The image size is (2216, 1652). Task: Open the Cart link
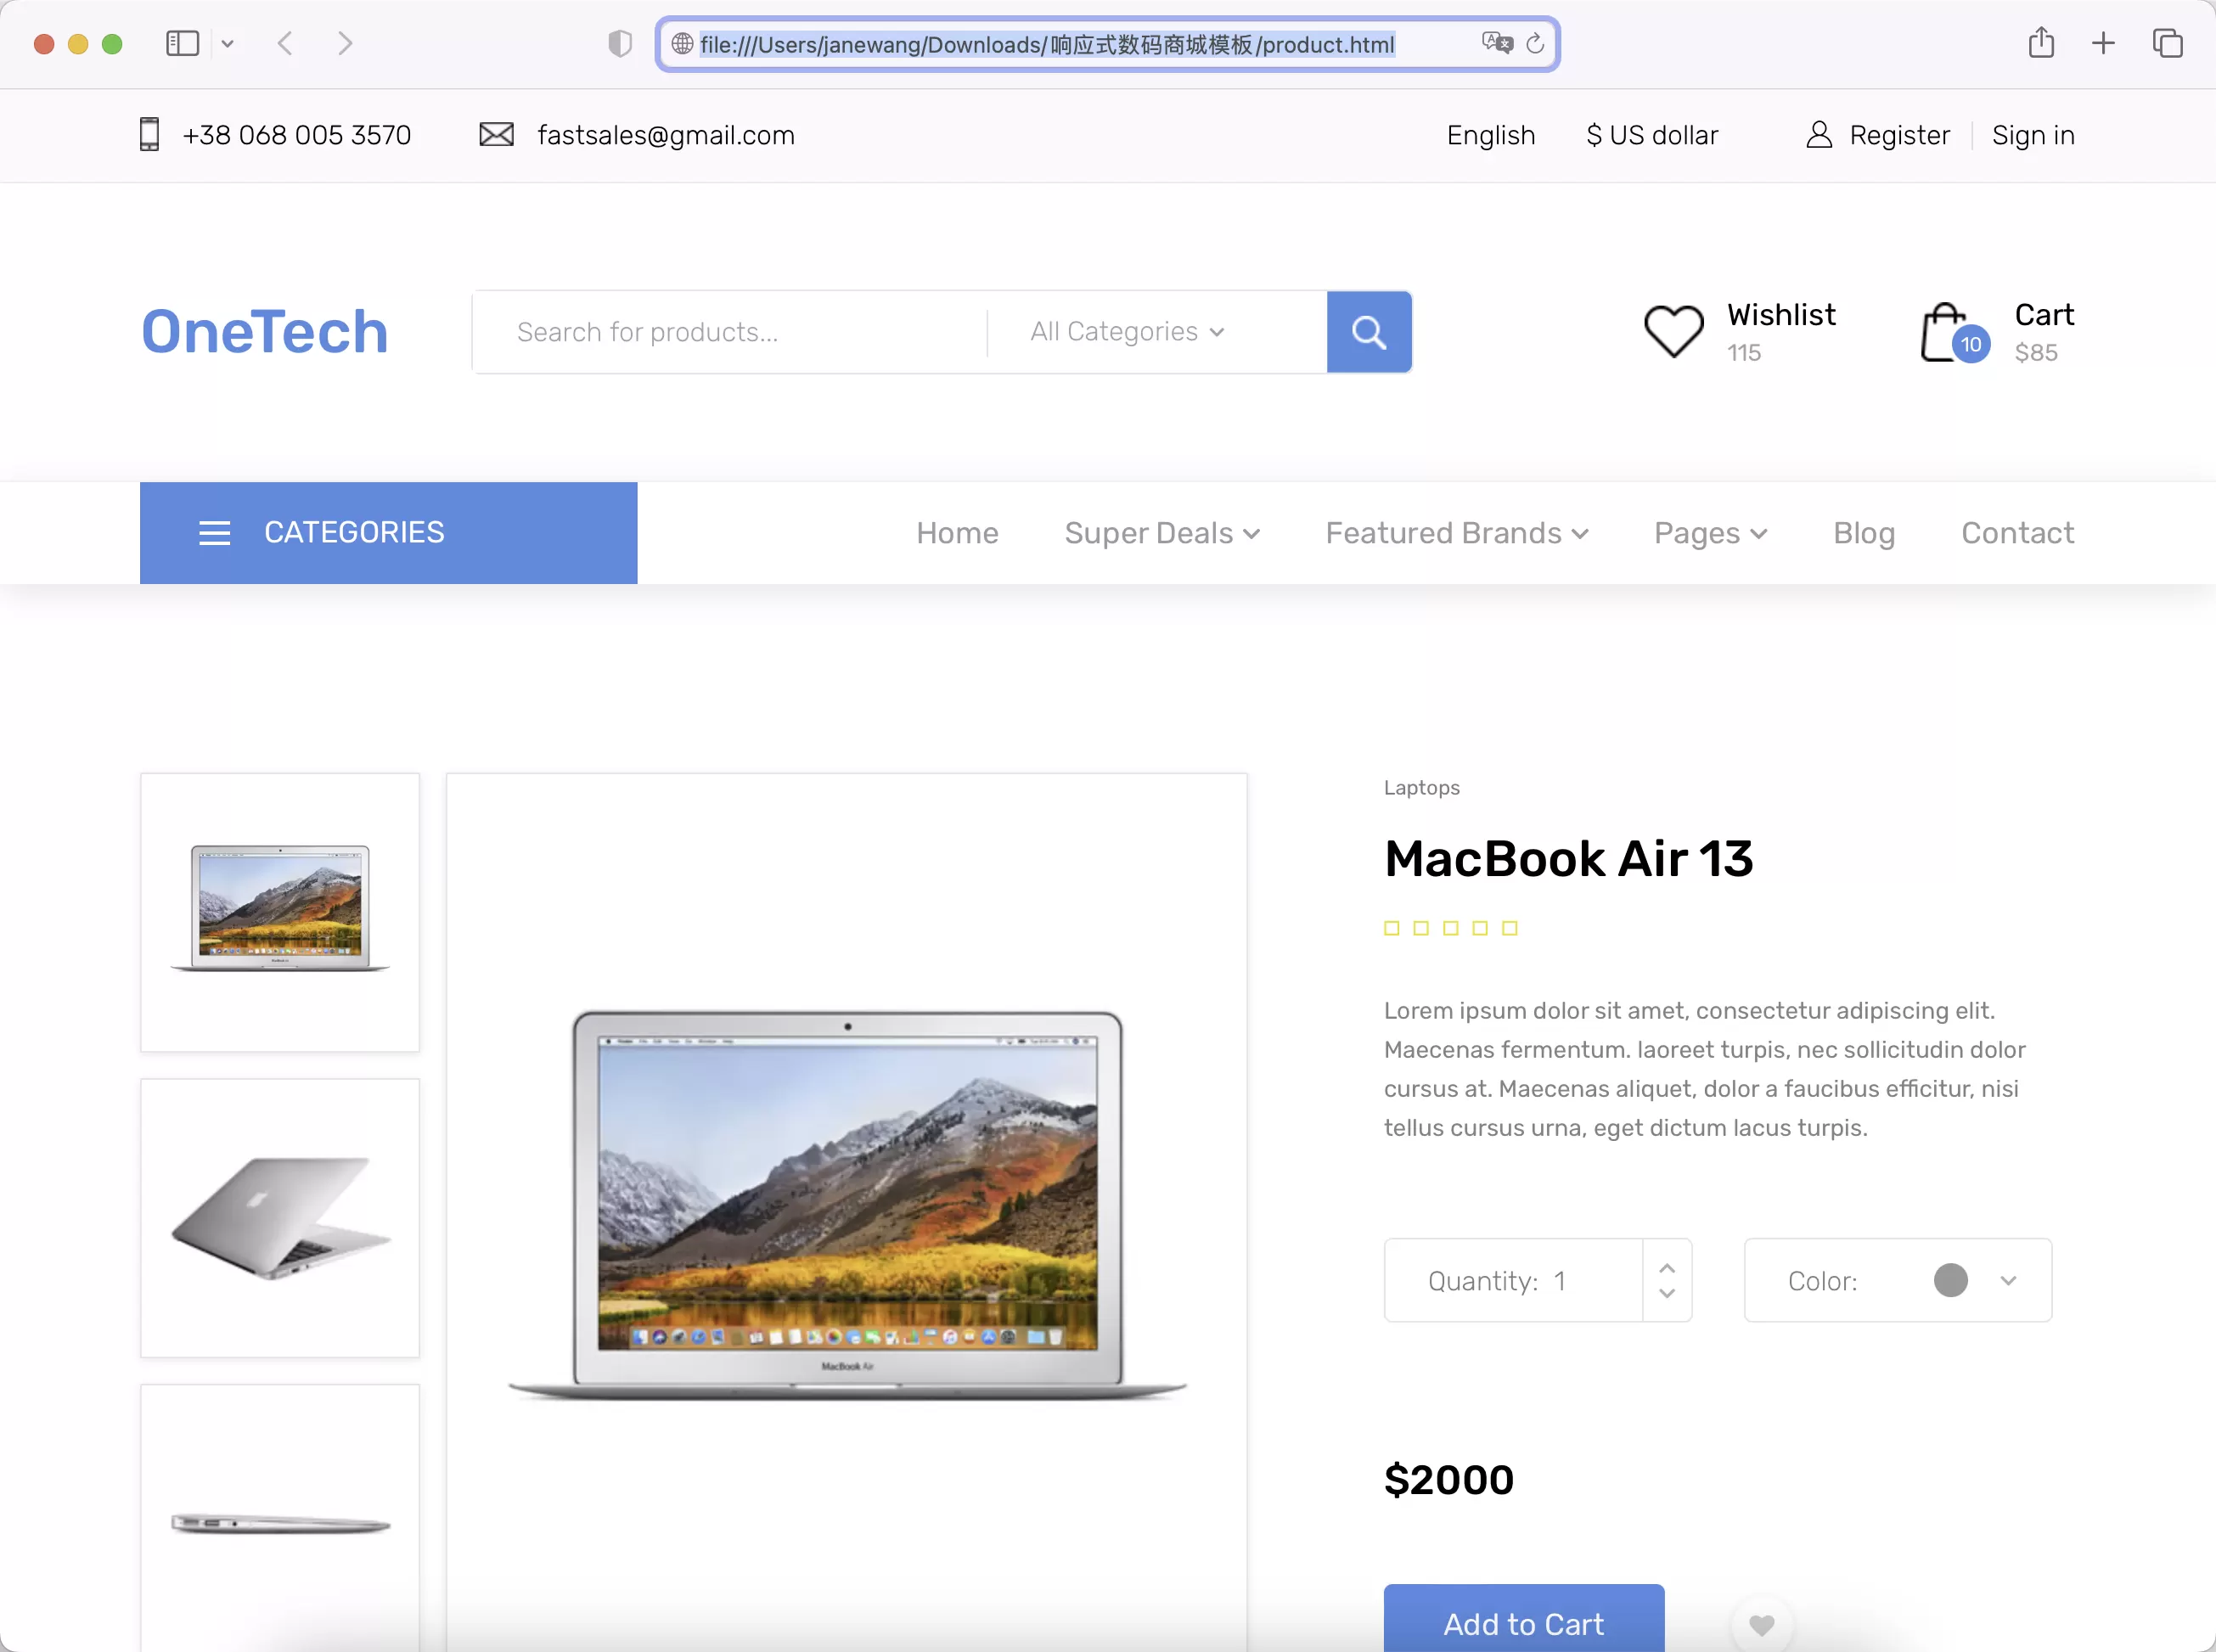(x=2044, y=314)
